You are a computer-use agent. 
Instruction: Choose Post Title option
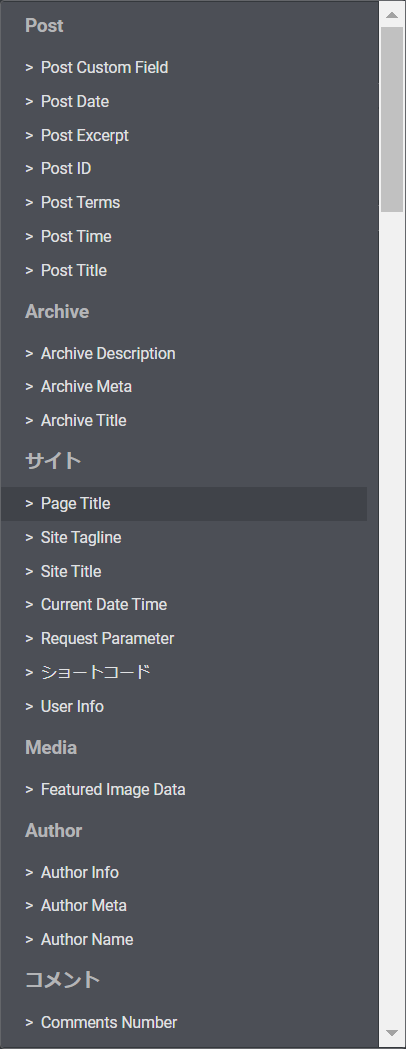tap(184, 270)
